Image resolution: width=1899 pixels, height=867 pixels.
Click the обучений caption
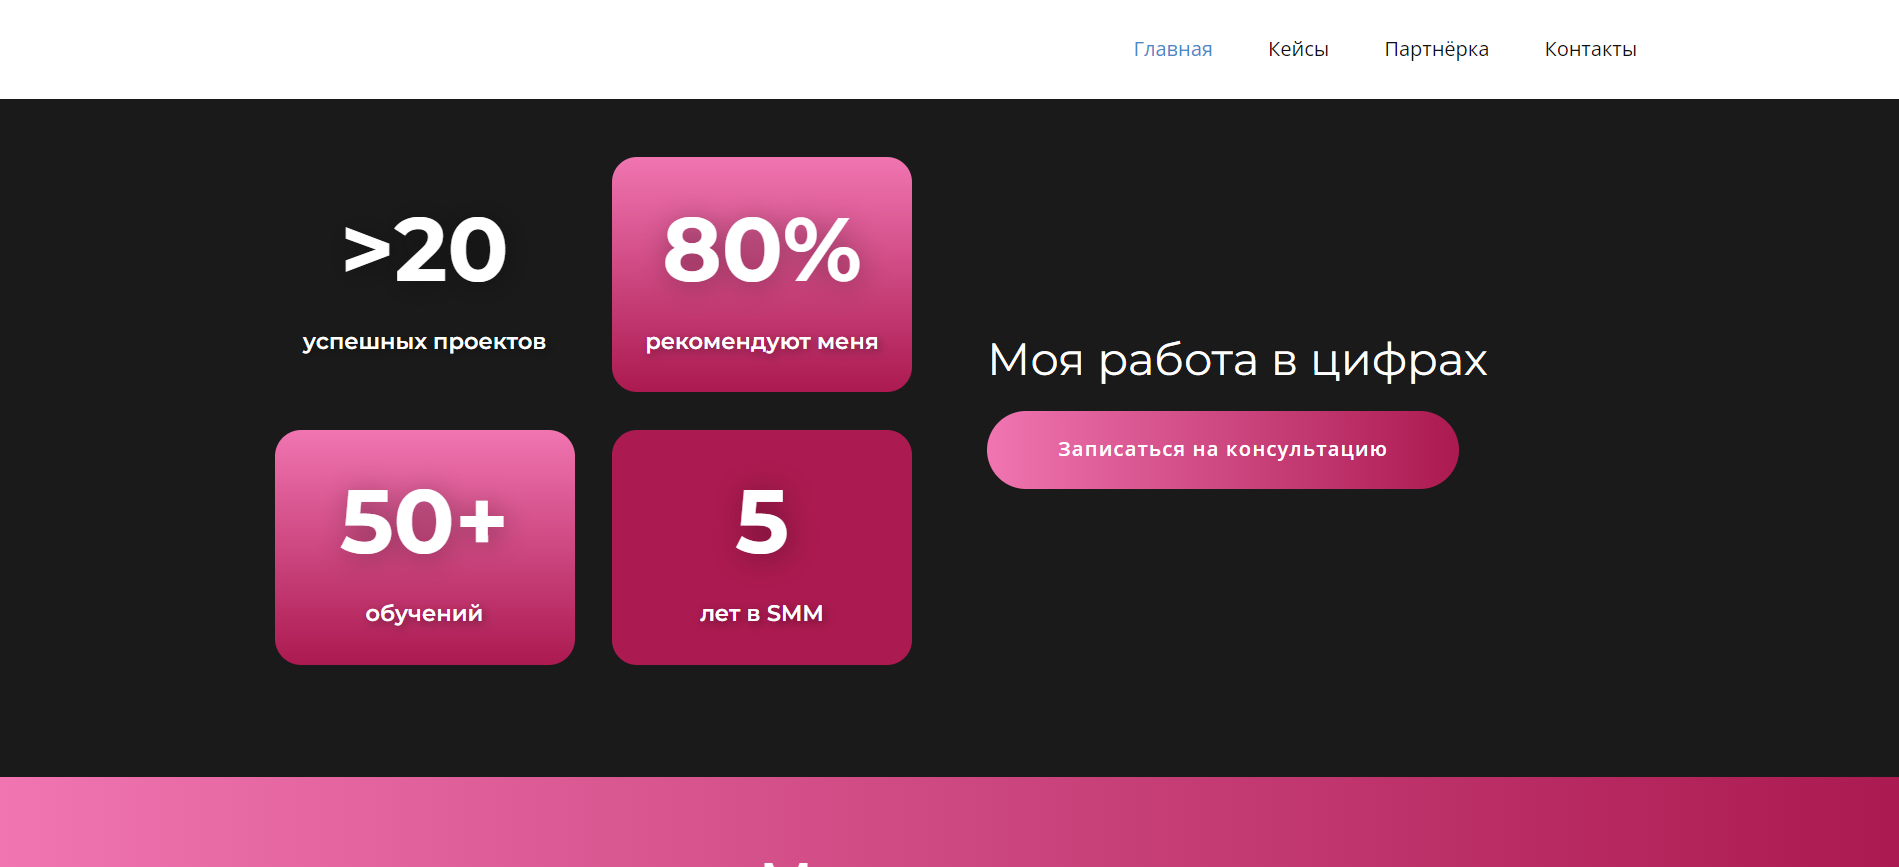tap(424, 613)
